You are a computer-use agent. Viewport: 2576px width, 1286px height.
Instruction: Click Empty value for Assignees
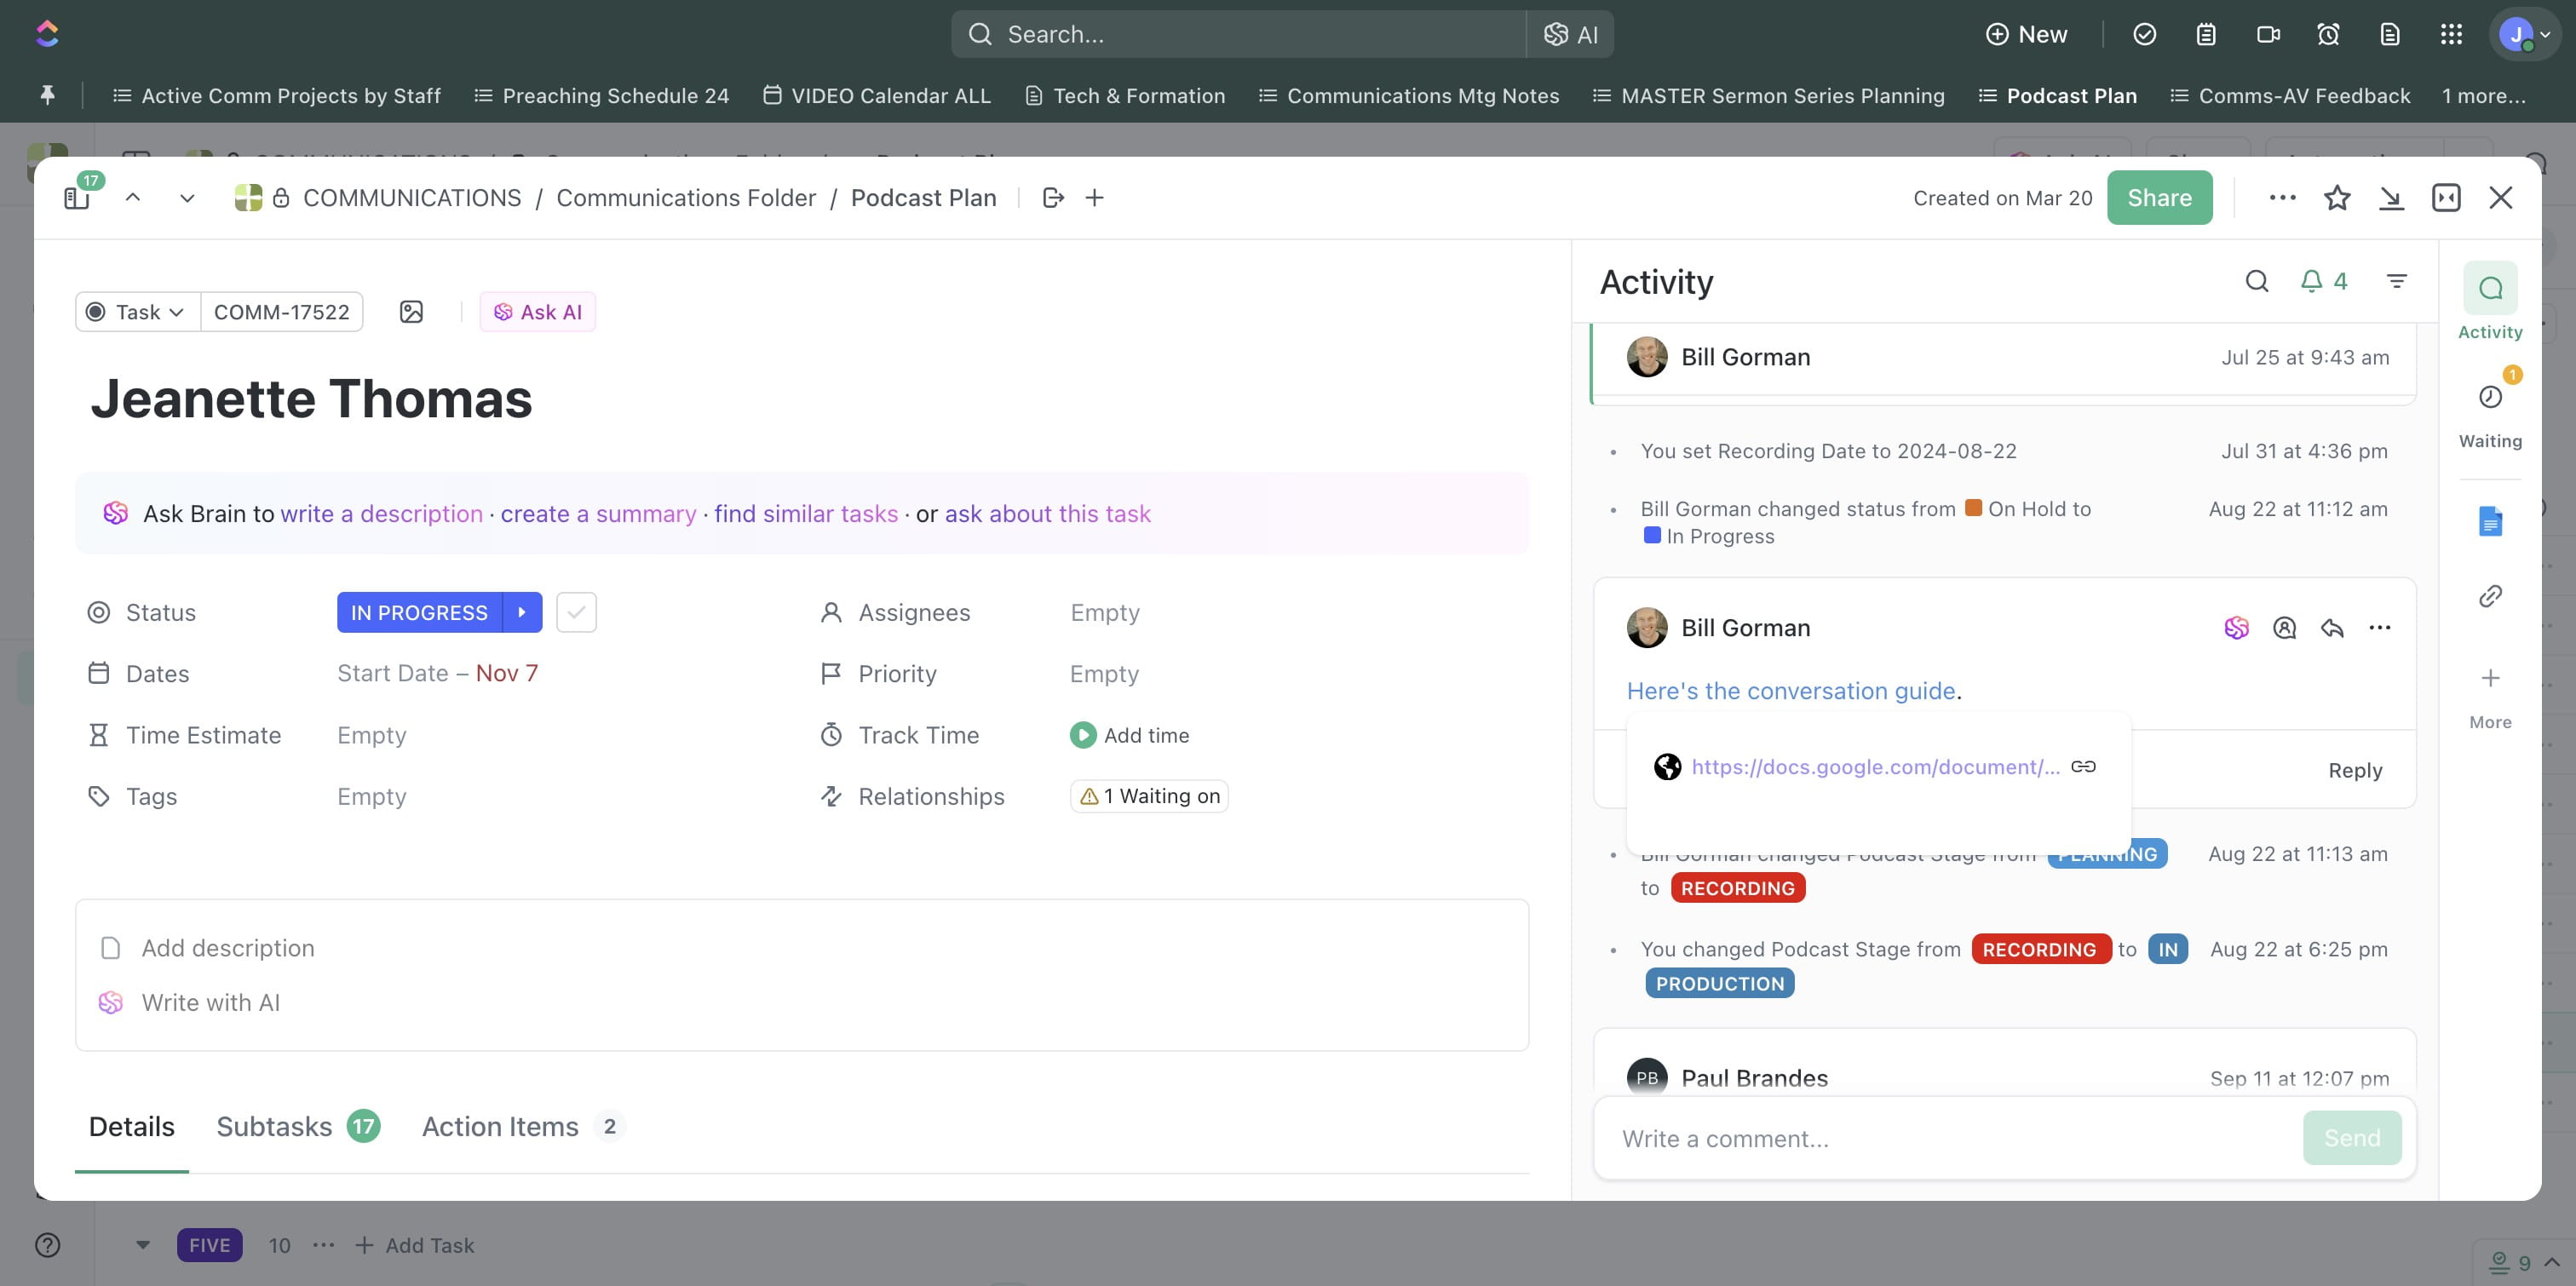pos(1105,612)
